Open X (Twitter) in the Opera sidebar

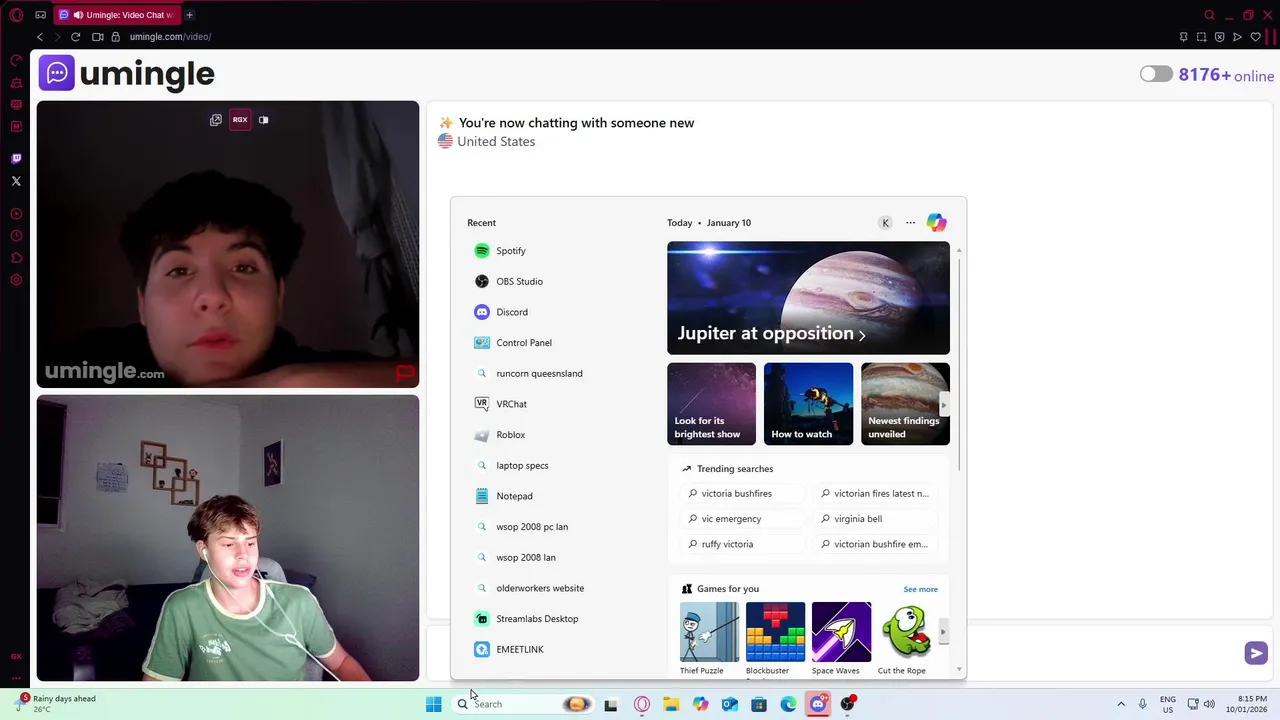[x=16, y=181]
